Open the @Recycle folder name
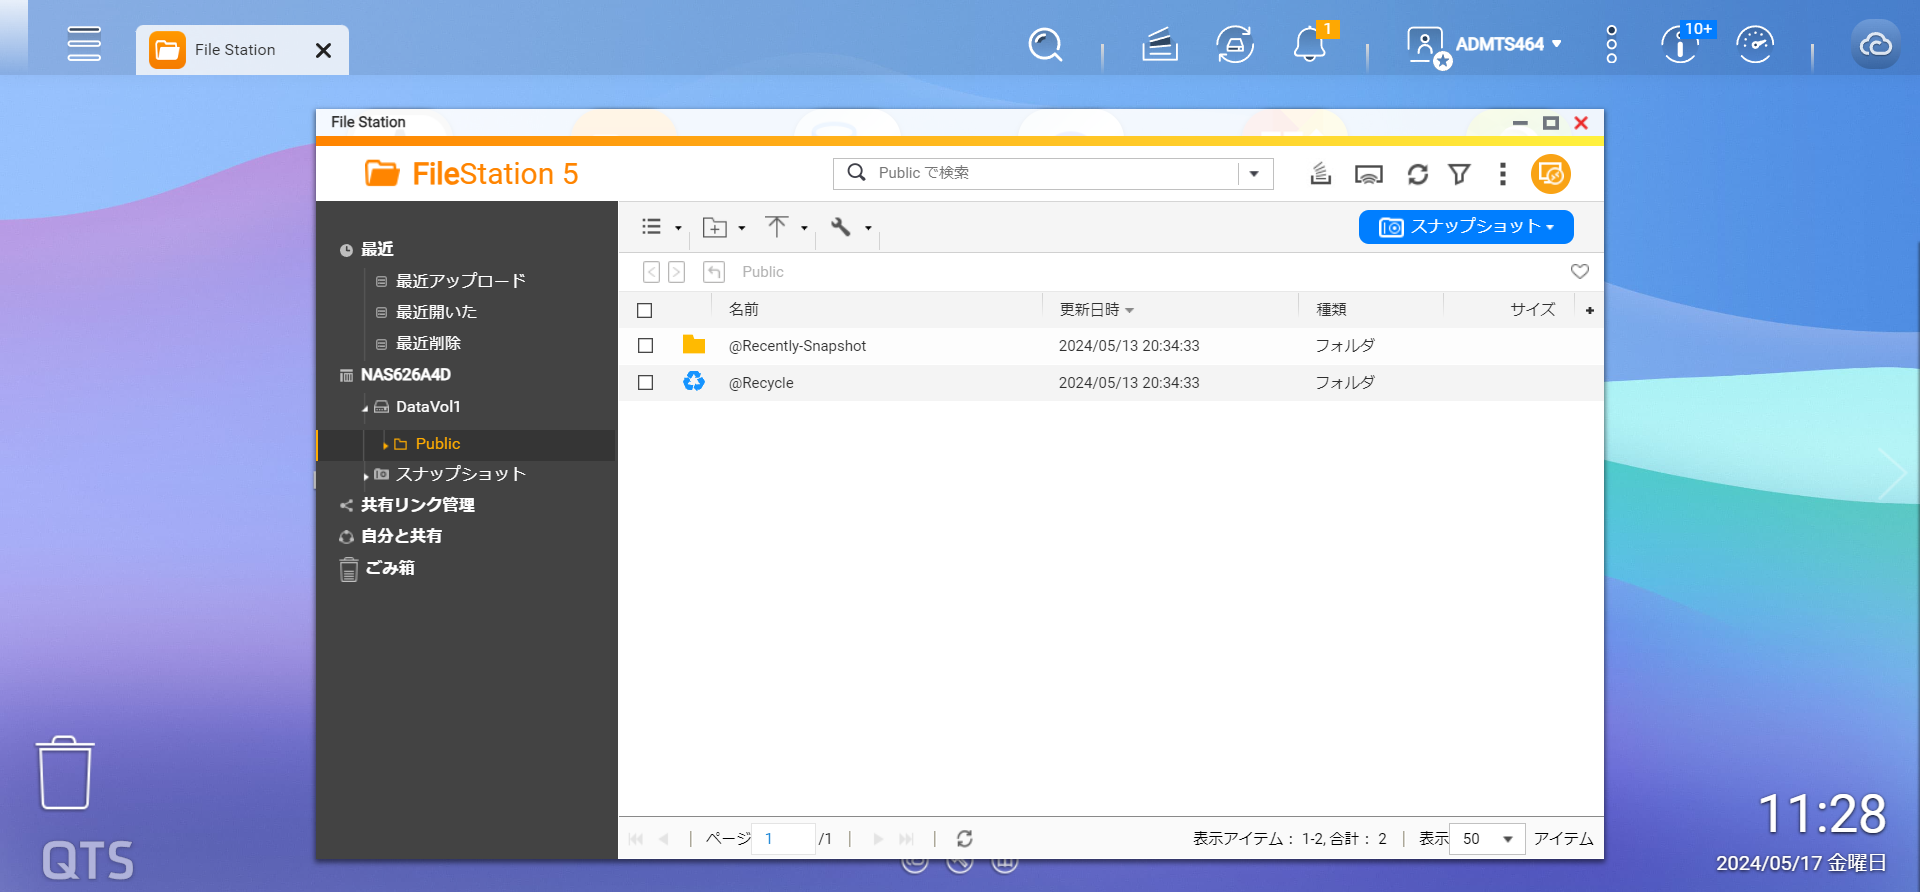This screenshot has height=892, width=1920. tap(761, 383)
